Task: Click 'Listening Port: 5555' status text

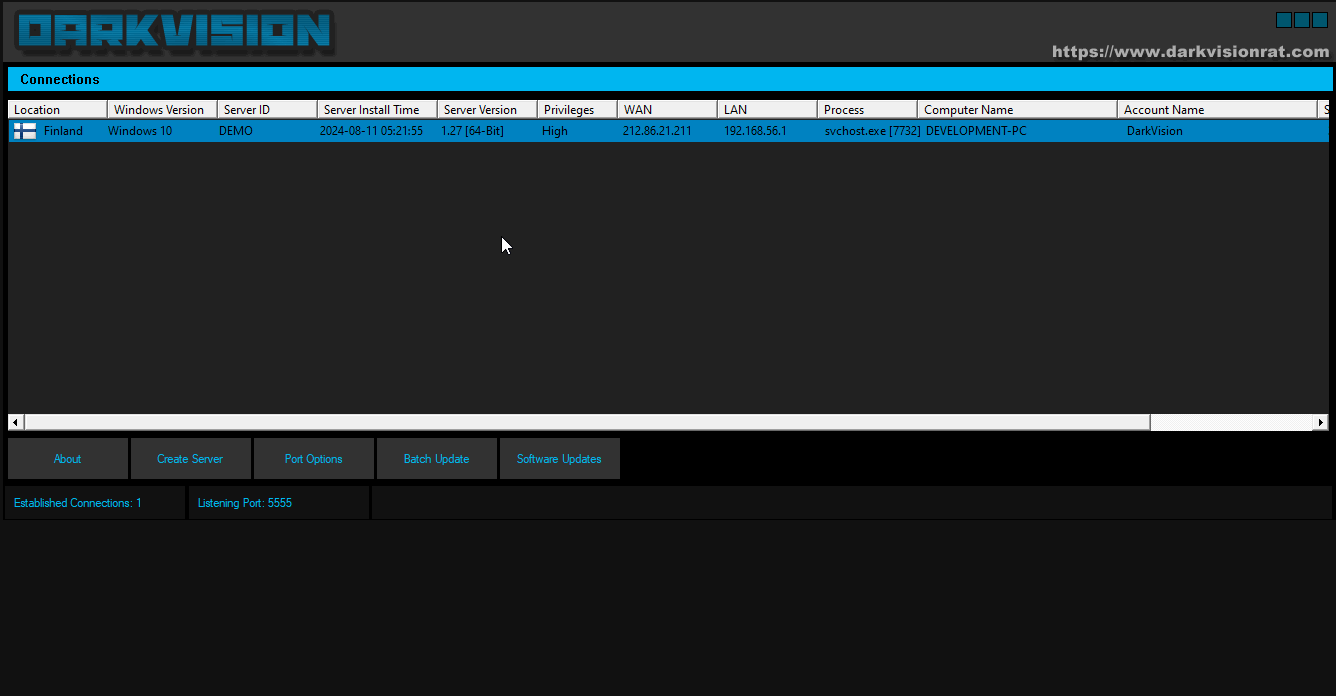Action: [245, 503]
